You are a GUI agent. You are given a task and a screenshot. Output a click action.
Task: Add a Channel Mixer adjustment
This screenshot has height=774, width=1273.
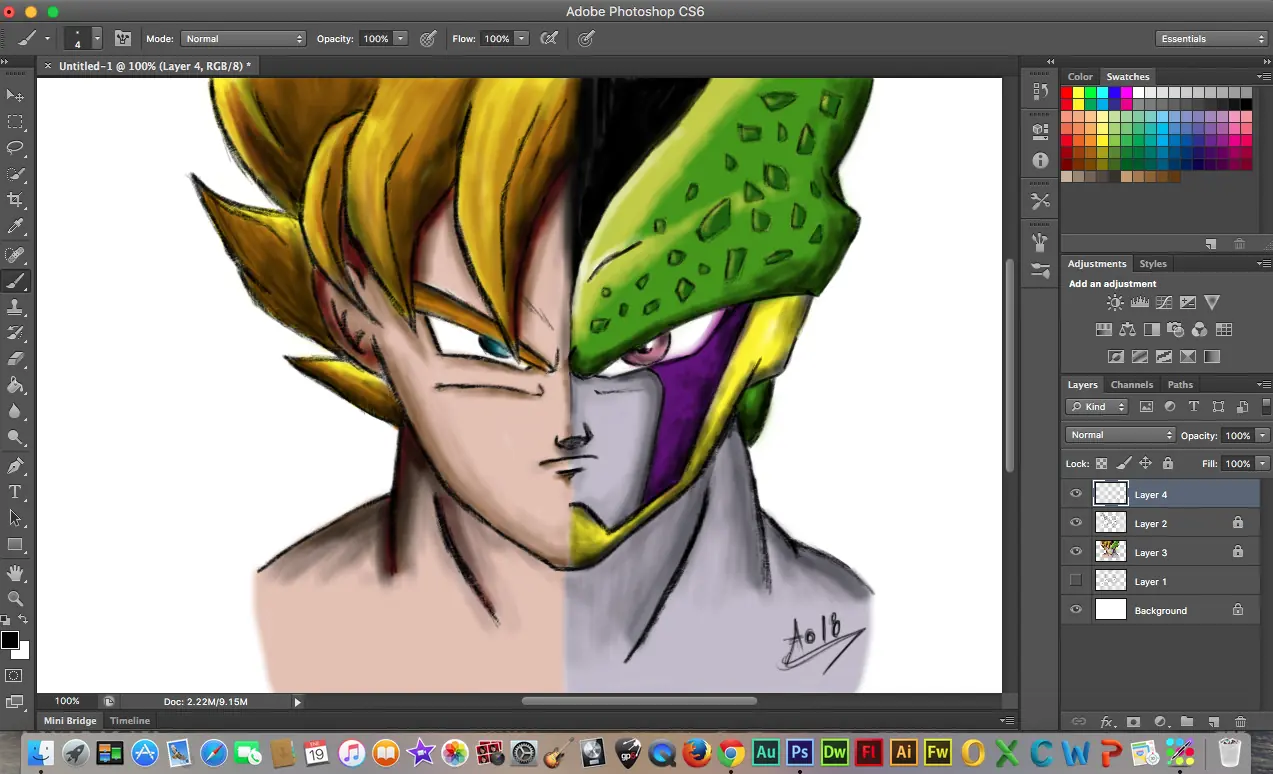click(x=1199, y=329)
